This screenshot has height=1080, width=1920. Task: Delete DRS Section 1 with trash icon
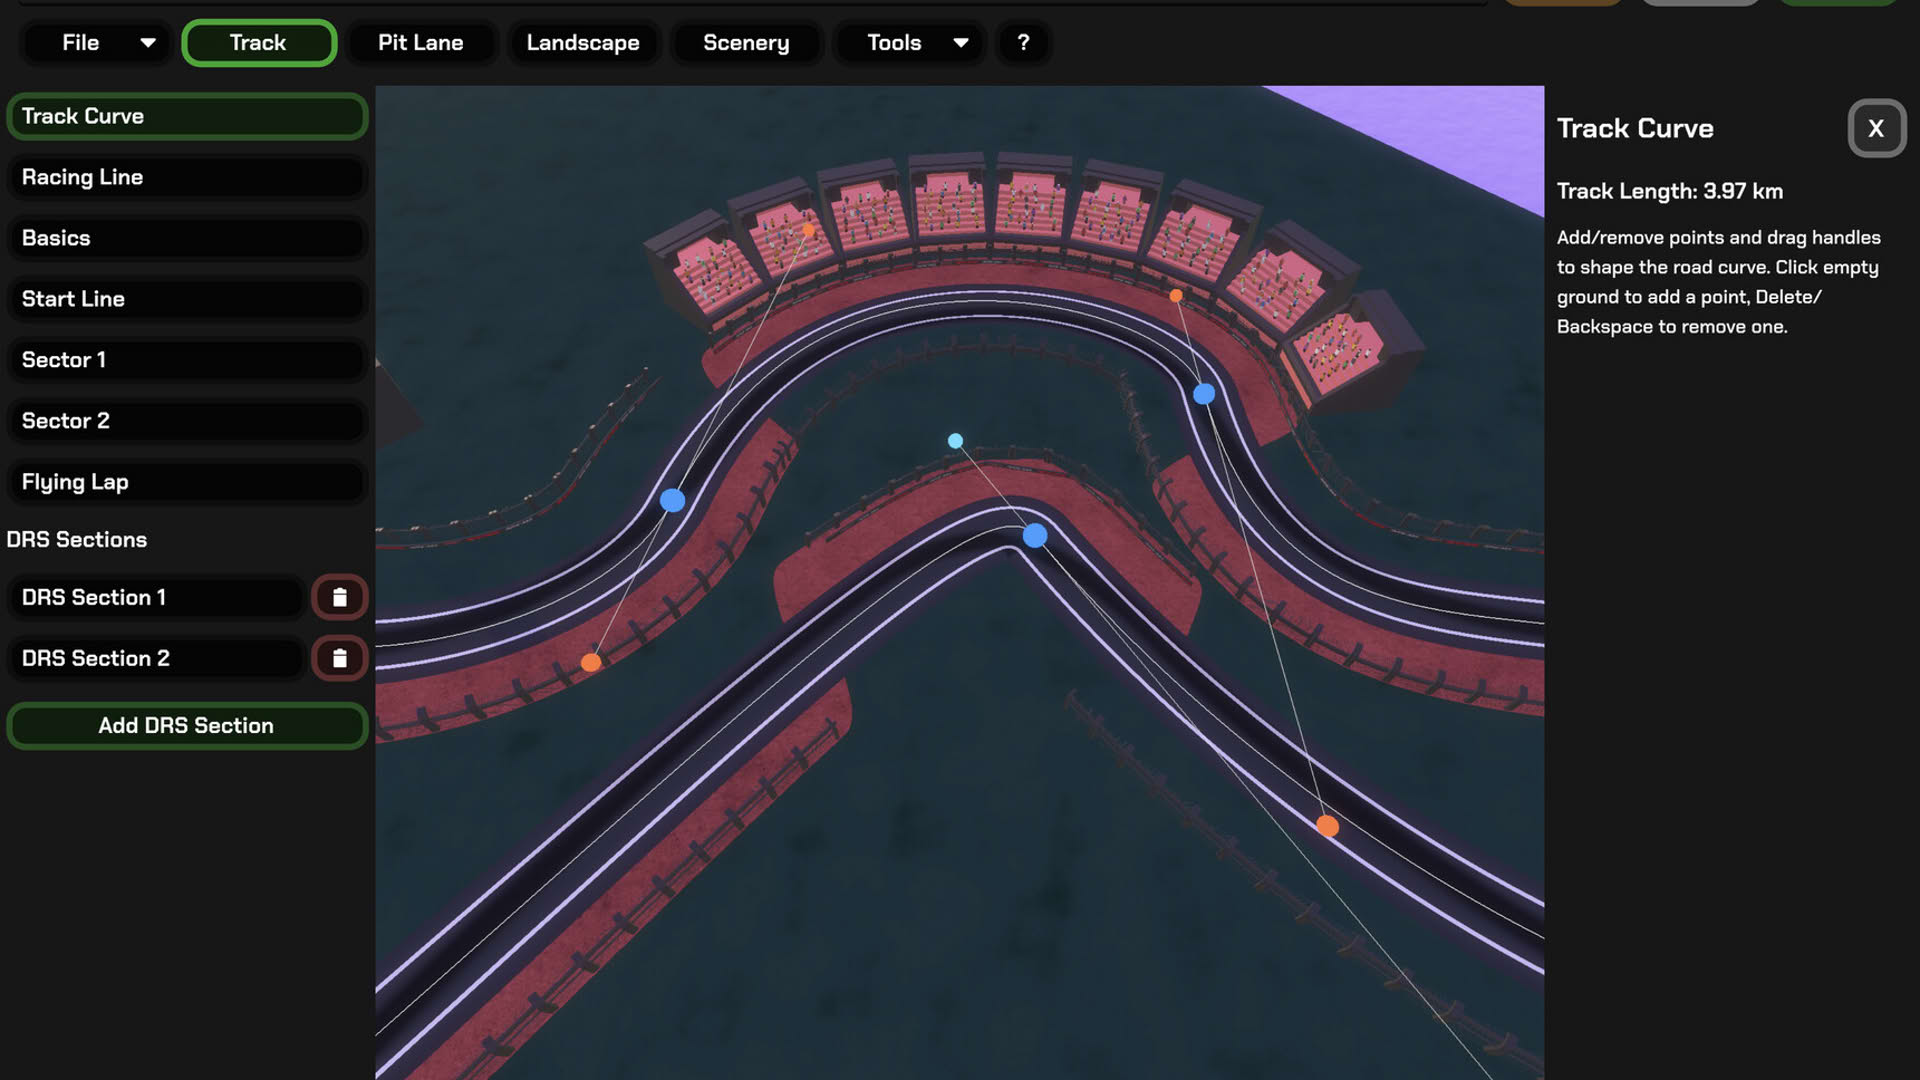click(340, 597)
